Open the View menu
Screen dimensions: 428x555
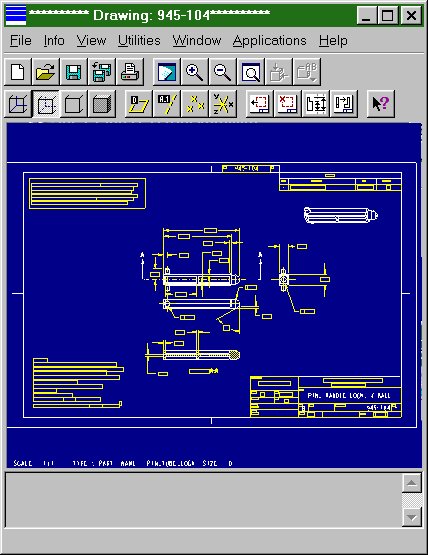[x=91, y=41]
